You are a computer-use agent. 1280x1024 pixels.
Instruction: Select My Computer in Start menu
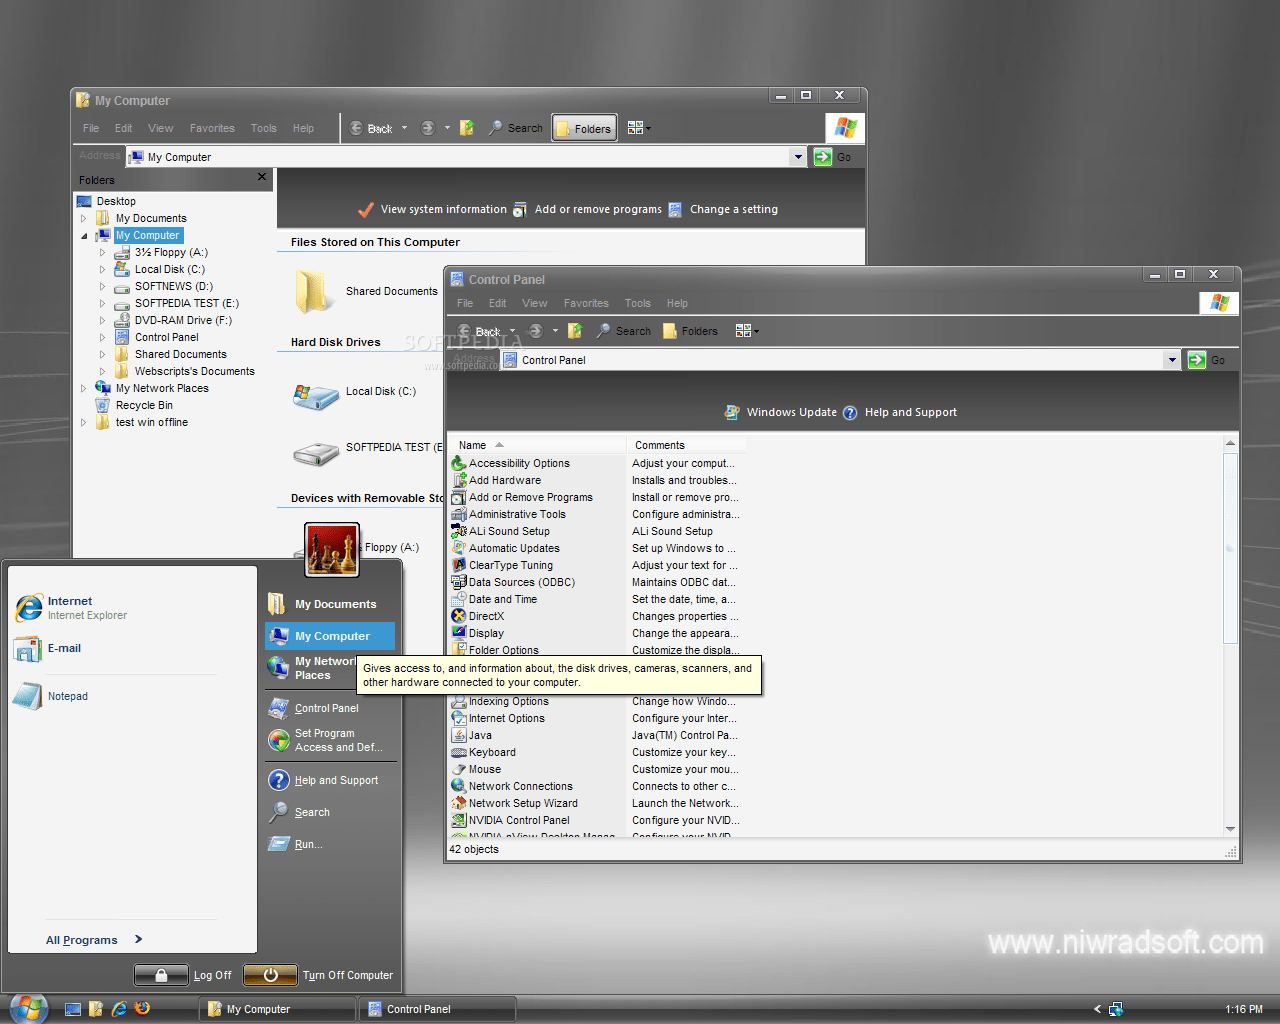(330, 636)
